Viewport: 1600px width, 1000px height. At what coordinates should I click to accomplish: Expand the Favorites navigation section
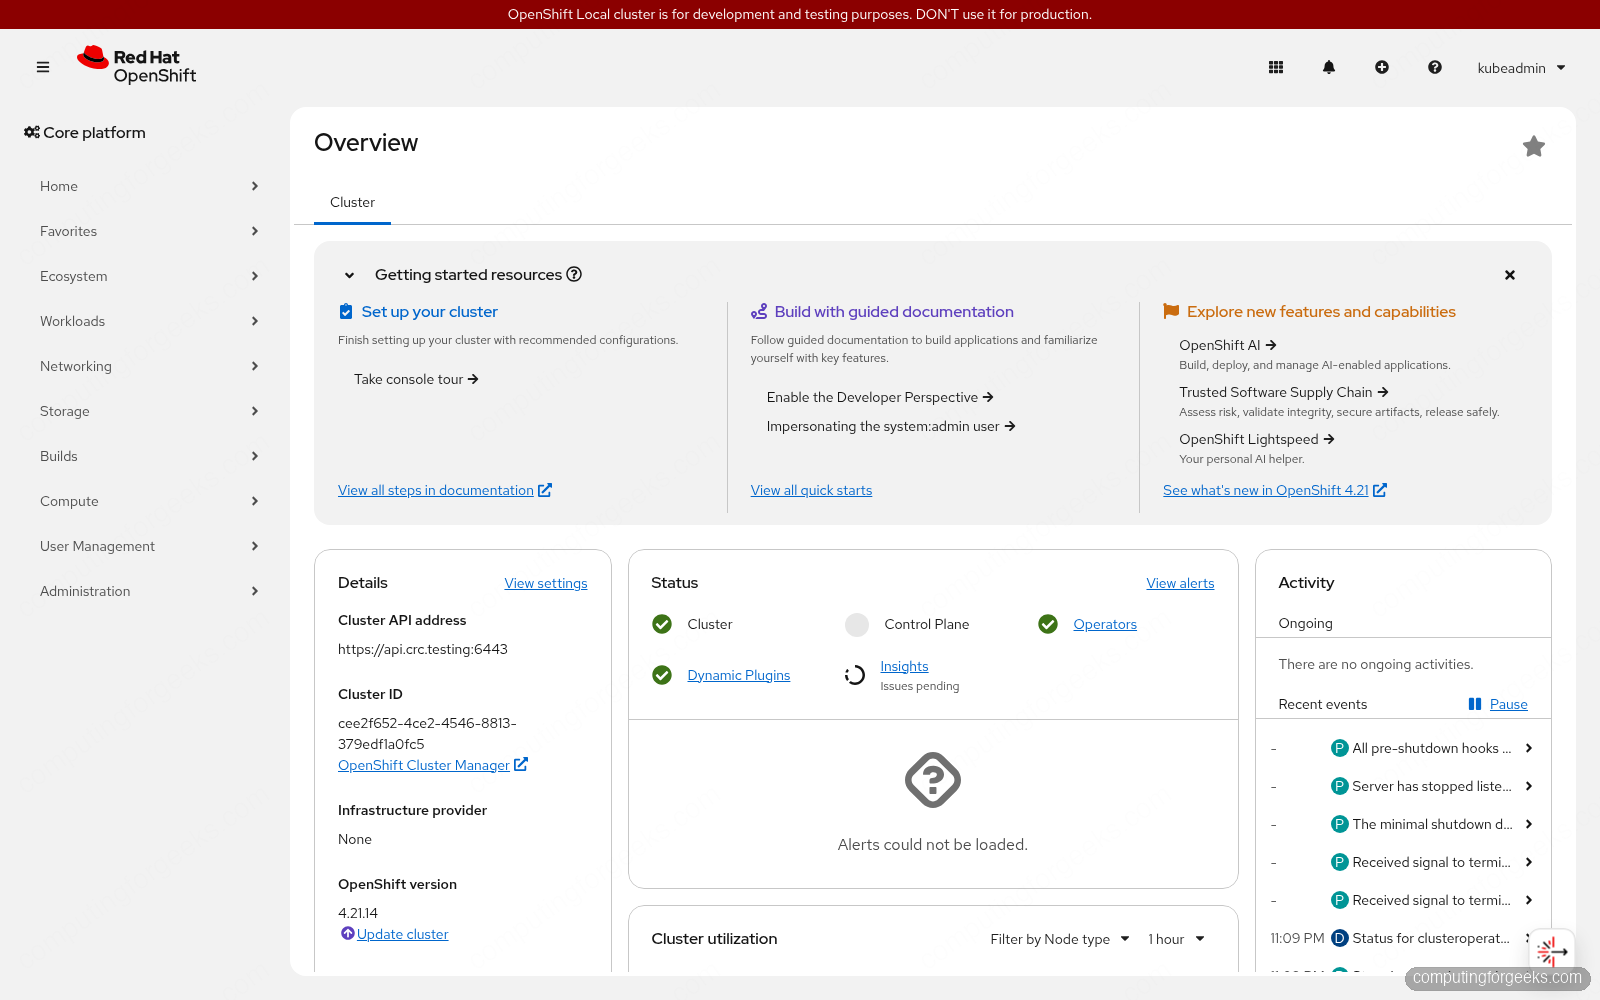tap(149, 231)
